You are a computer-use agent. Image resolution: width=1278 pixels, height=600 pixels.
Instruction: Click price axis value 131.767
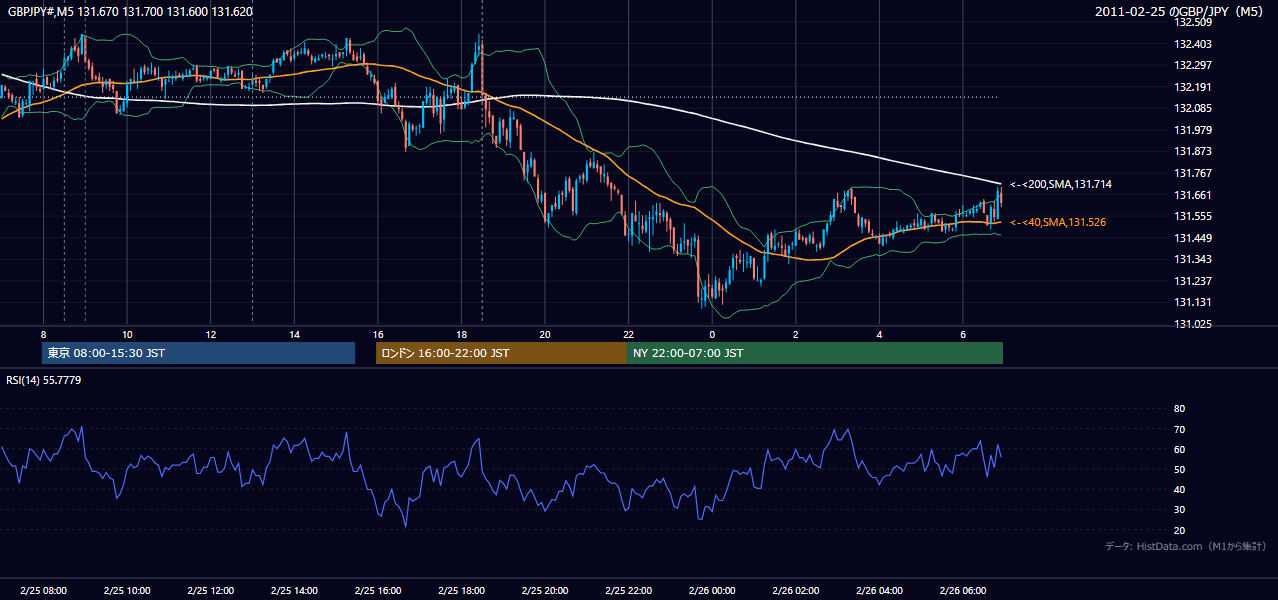point(1192,173)
